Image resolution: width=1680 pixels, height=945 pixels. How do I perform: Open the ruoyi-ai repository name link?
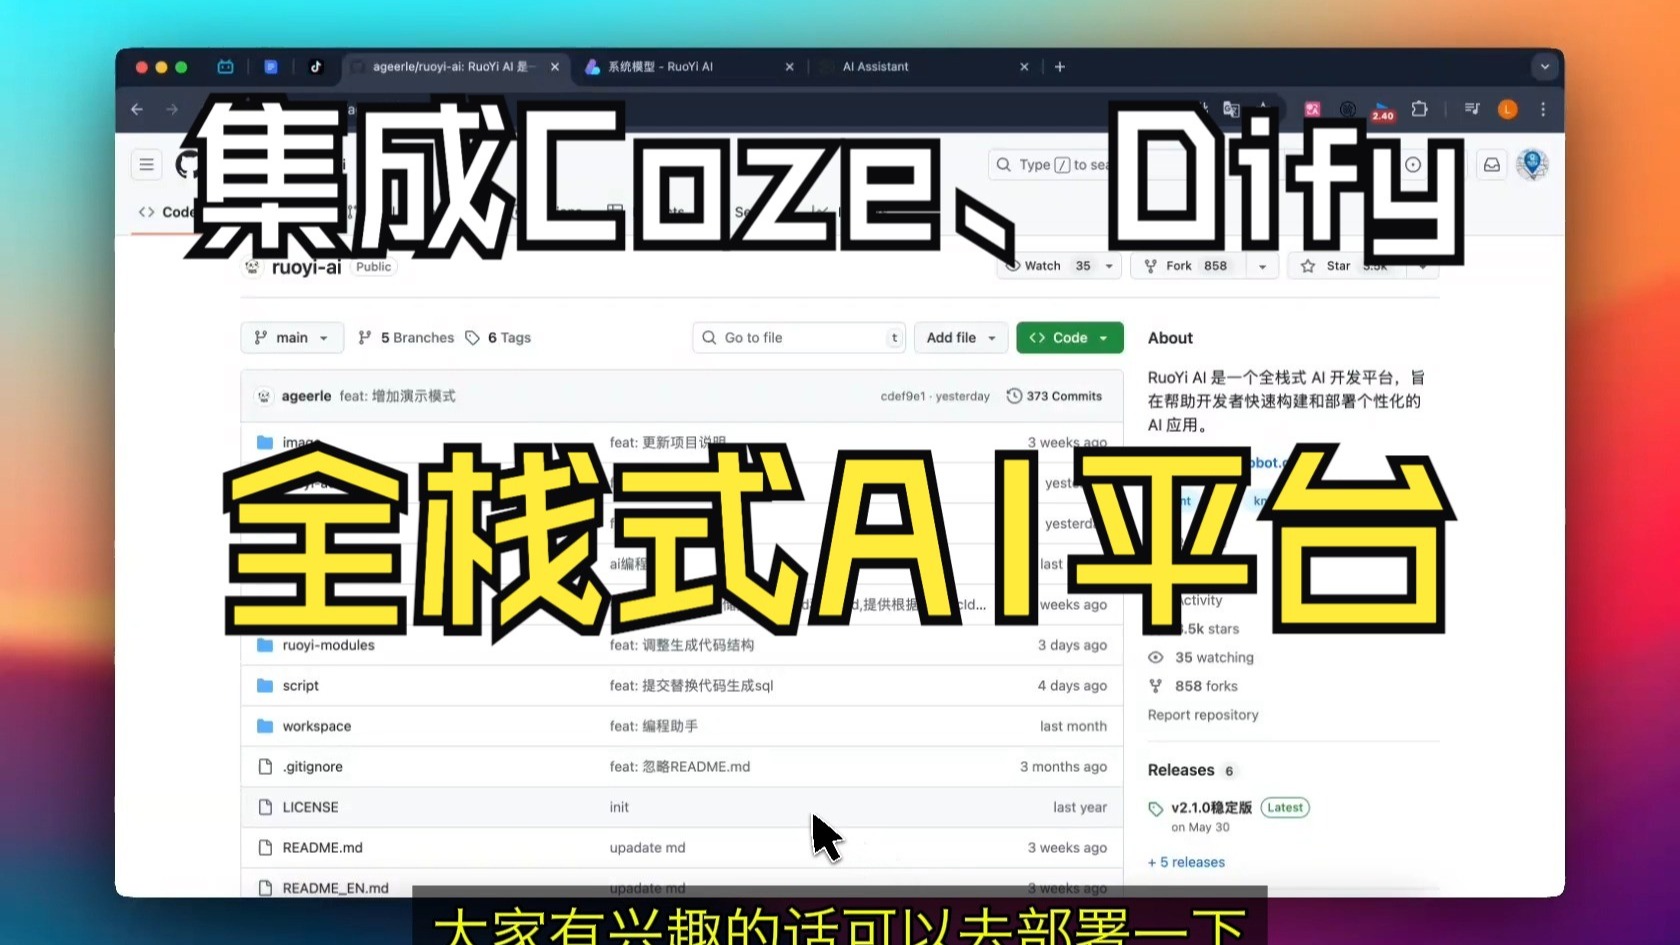click(306, 267)
